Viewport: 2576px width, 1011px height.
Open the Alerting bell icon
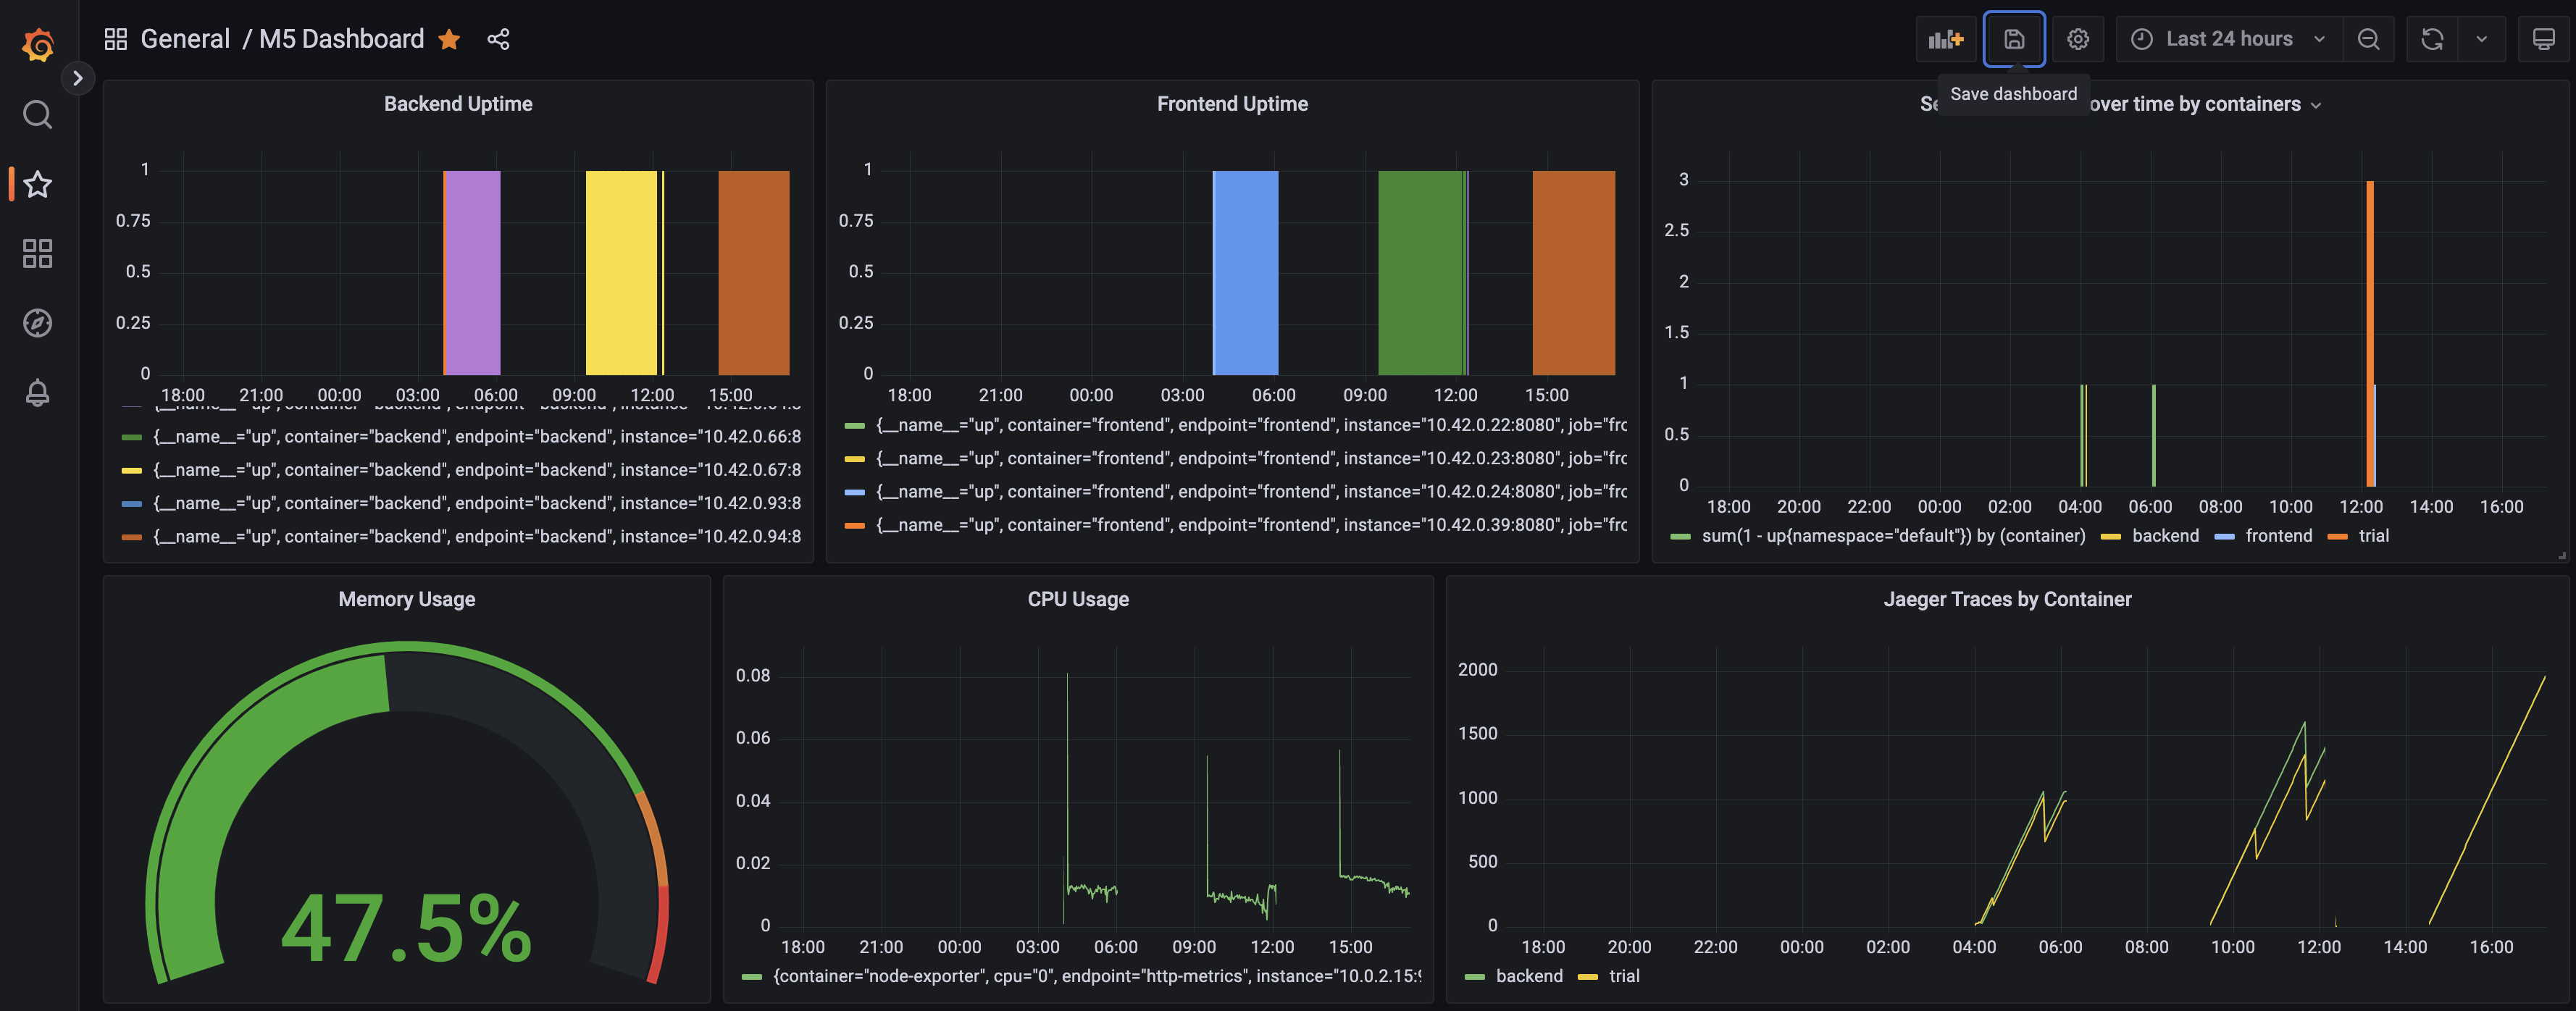point(38,392)
